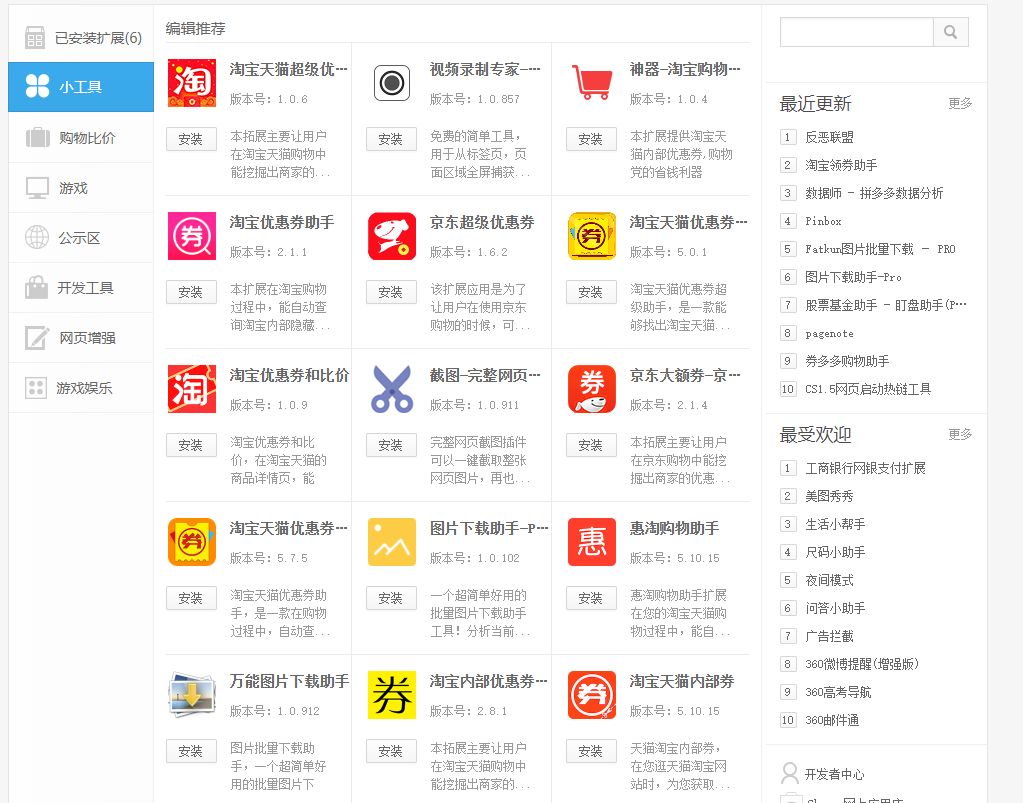This screenshot has height=803, width=1023.
Task: Open 夜间模式 in most popular list
Action: (x=829, y=581)
